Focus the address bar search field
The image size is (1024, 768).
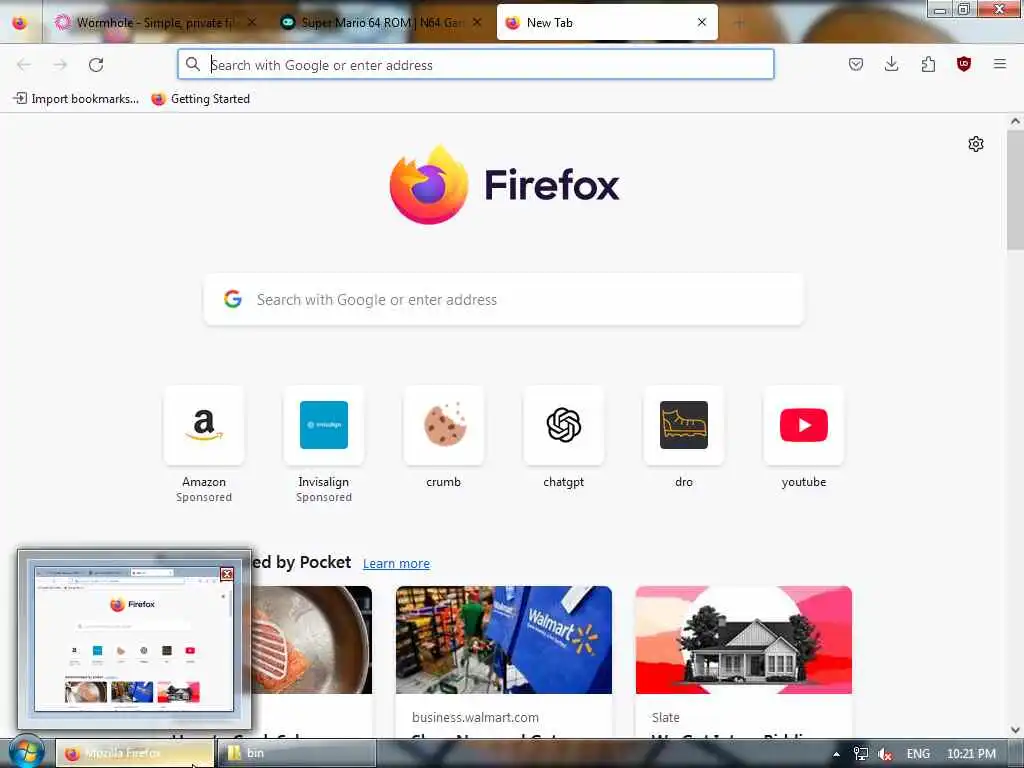coord(475,65)
